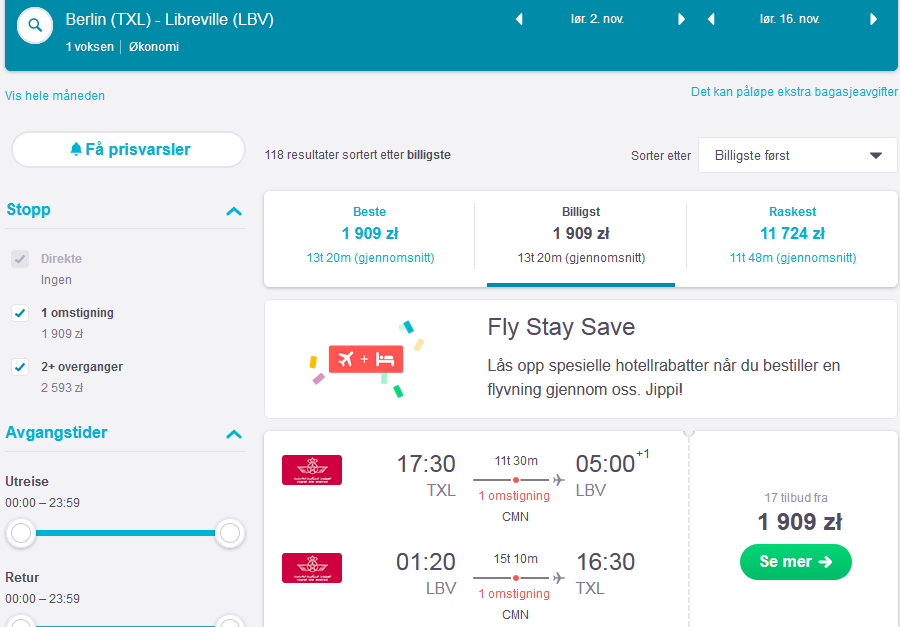This screenshot has width=900, height=627.
Task: Uncheck the 1 omstigning filter
Action: (20, 313)
